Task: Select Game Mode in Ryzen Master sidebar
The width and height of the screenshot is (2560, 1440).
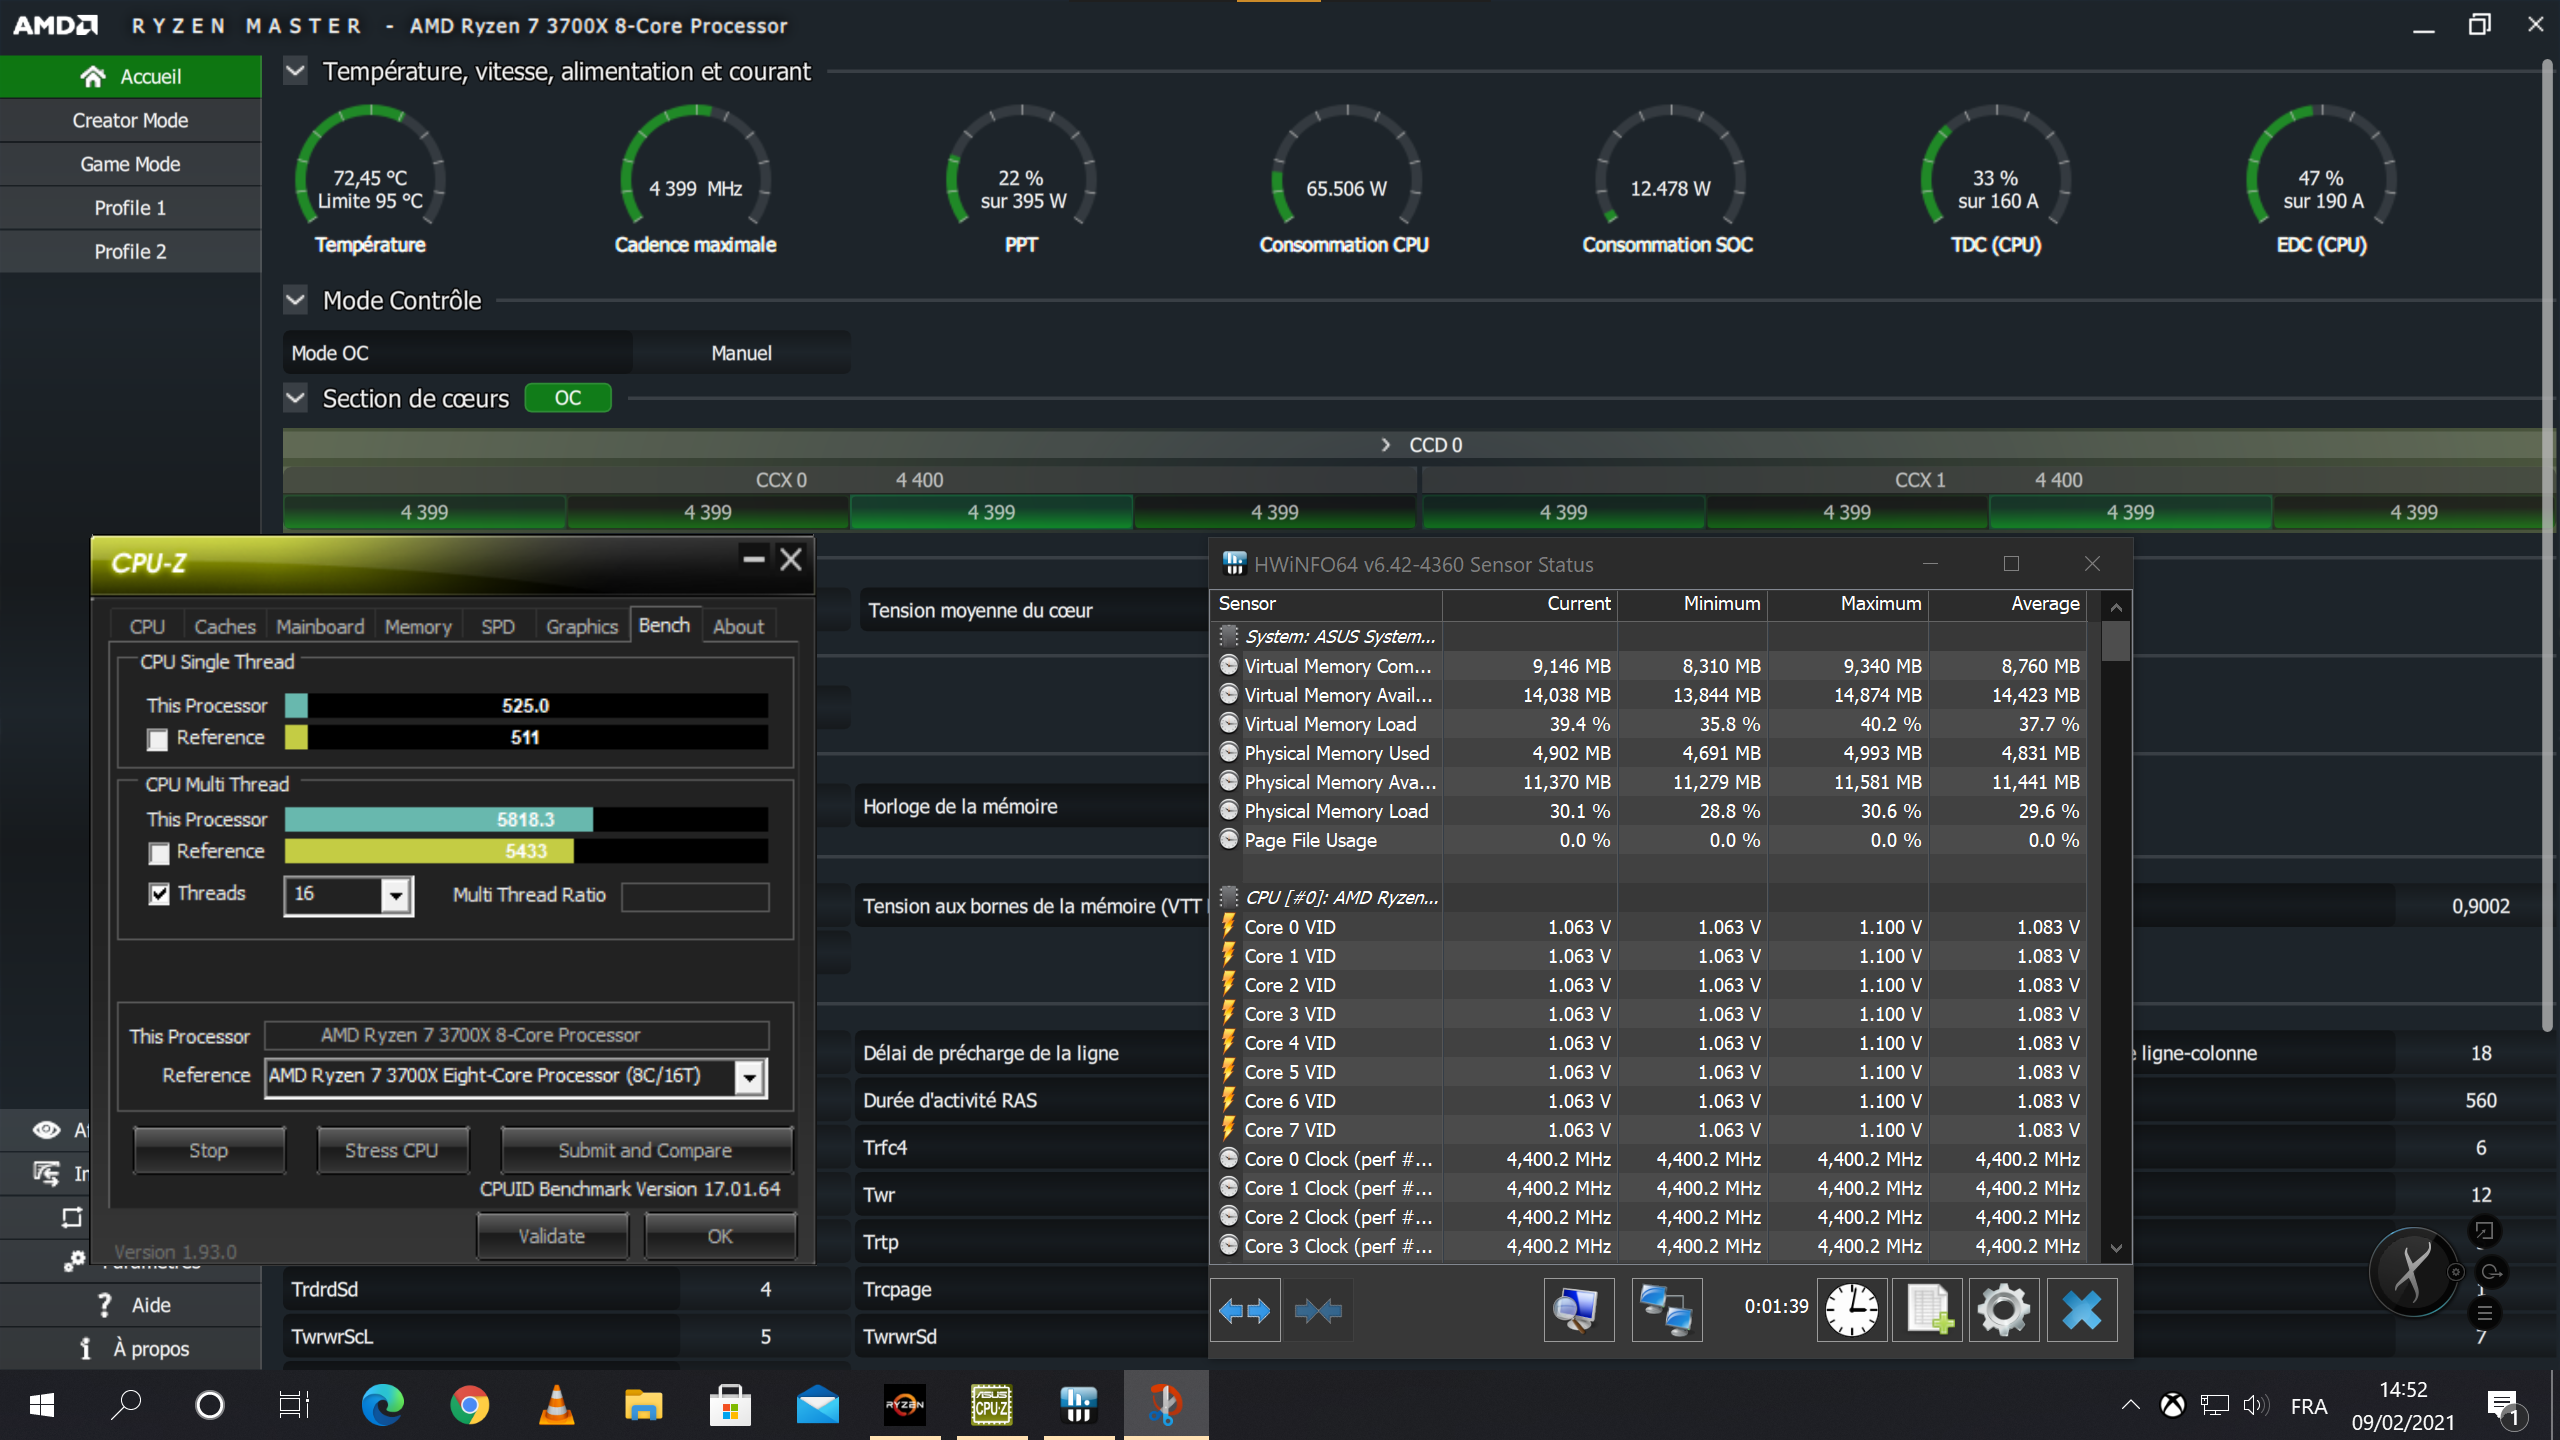Action: point(130,164)
